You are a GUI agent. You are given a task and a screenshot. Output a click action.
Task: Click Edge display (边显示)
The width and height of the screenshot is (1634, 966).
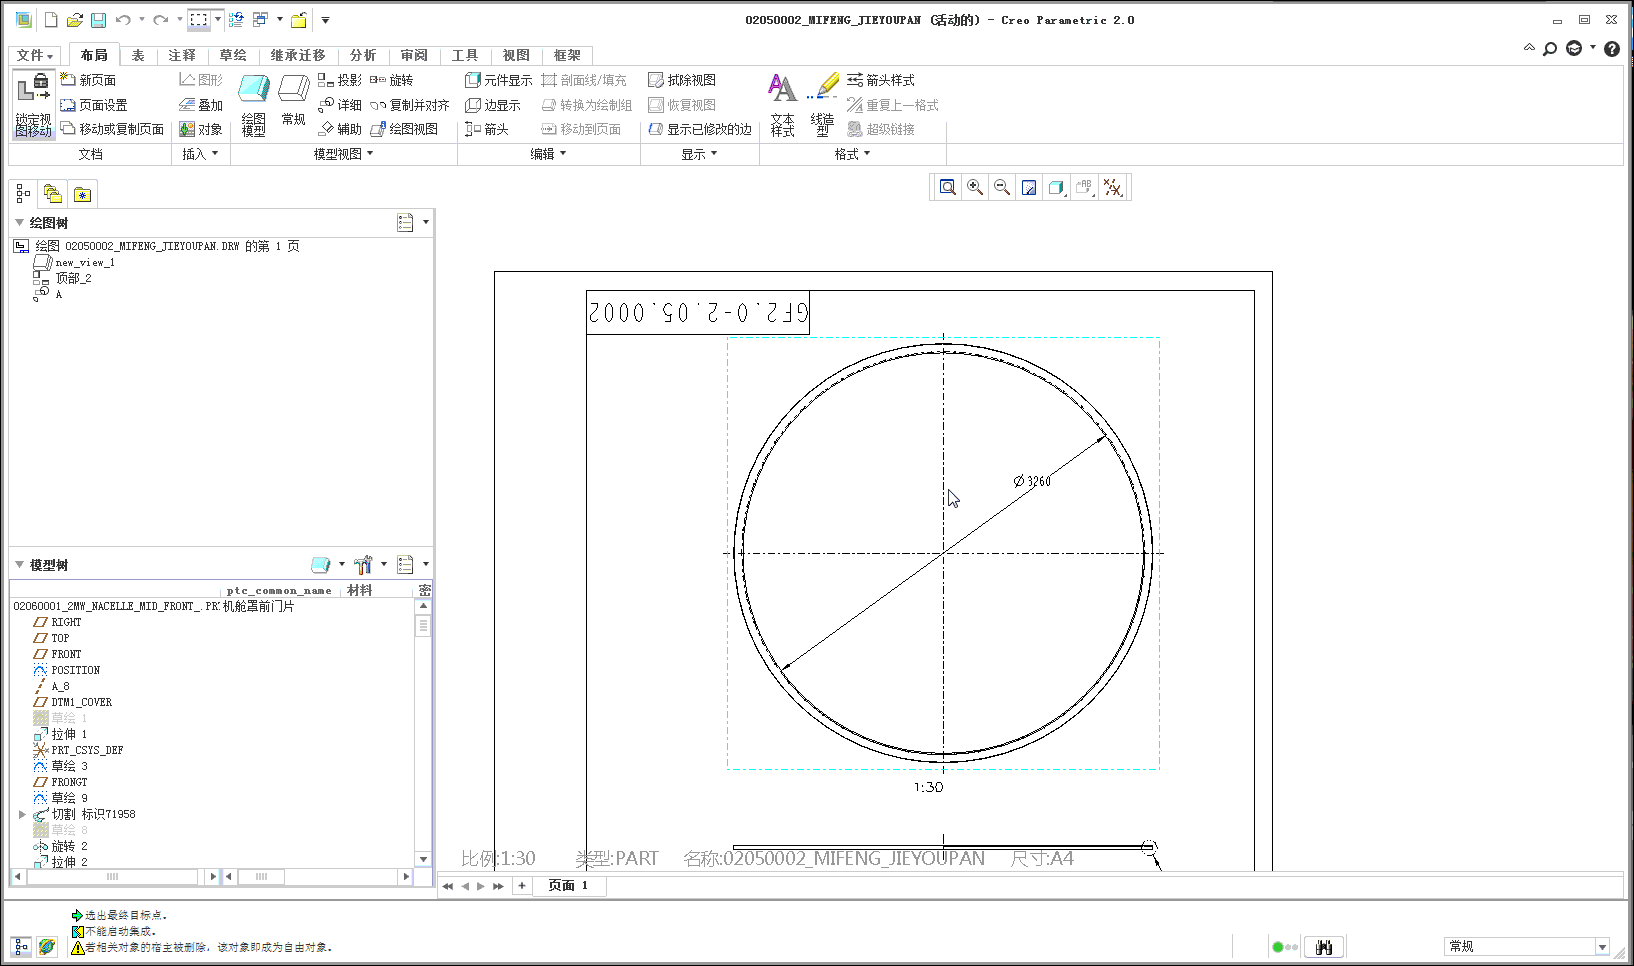pos(493,105)
